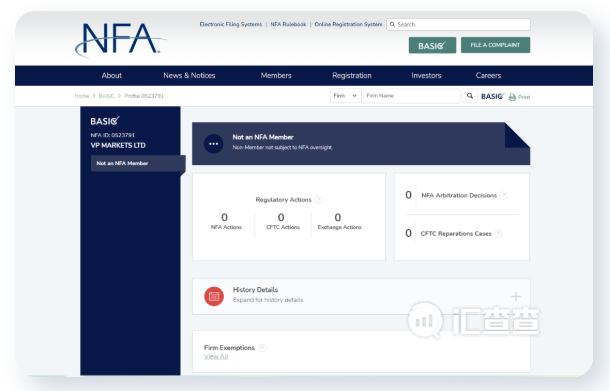Click the Print printer icon

pos(512,97)
